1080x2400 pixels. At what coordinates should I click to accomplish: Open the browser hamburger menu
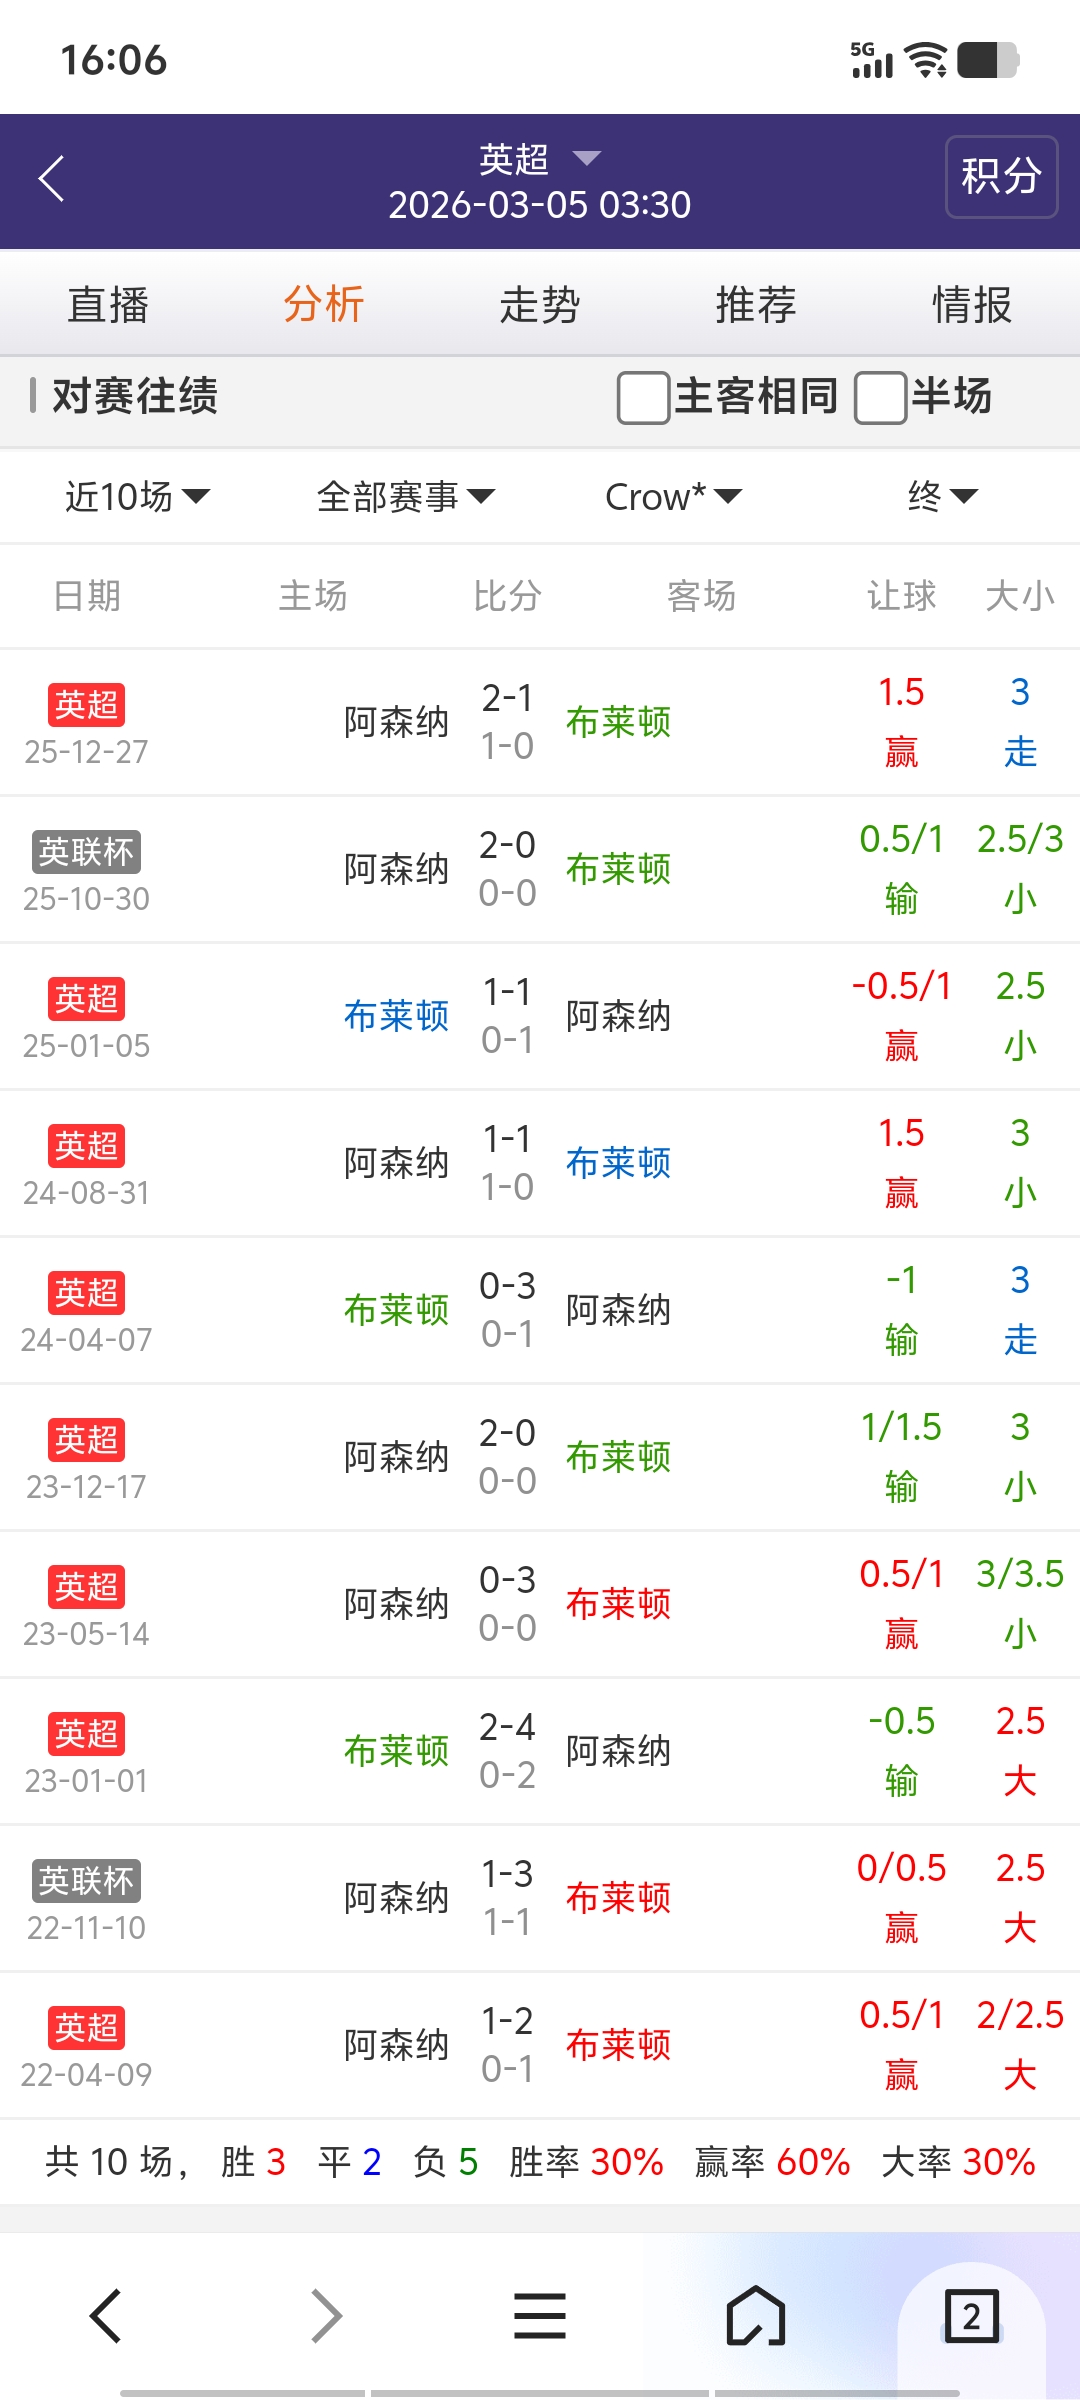540,2316
